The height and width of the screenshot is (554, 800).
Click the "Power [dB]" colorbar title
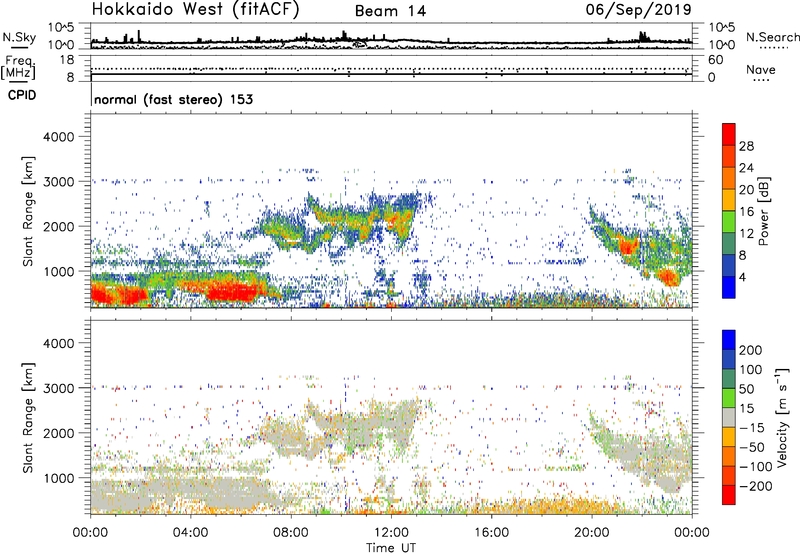[x=763, y=211]
